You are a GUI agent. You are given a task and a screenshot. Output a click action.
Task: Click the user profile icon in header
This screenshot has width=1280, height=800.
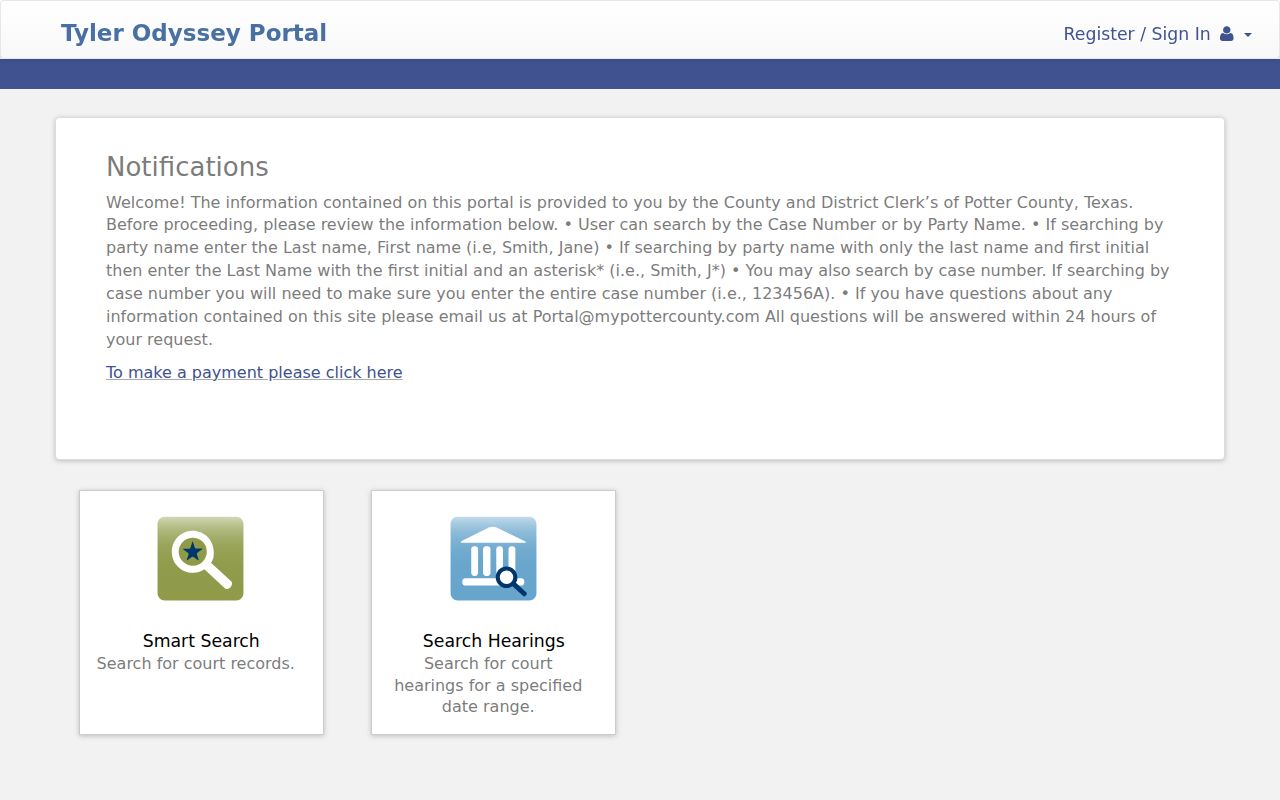(x=1227, y=34)
